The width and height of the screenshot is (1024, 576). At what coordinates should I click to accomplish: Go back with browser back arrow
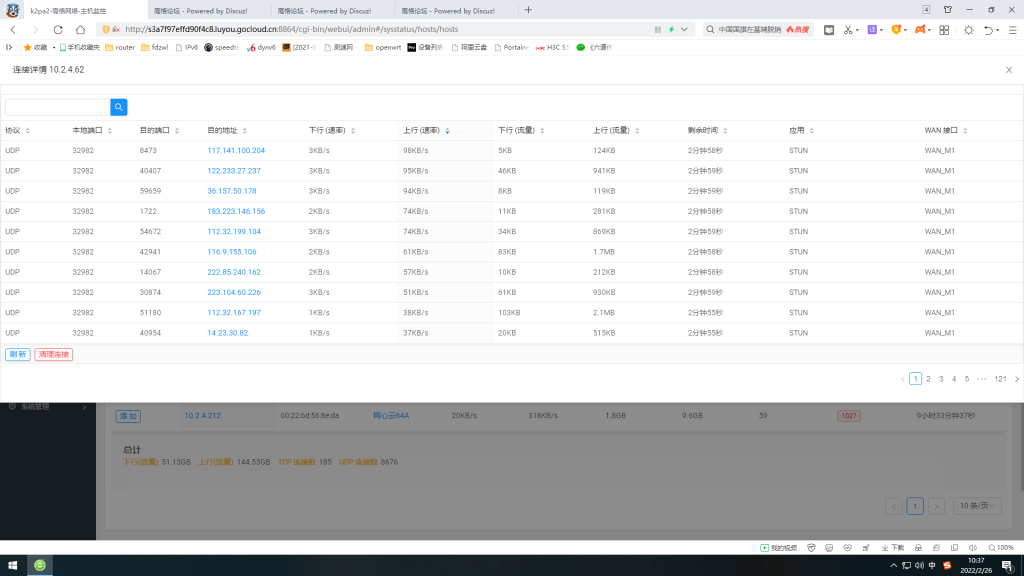(x=13, y=29)
